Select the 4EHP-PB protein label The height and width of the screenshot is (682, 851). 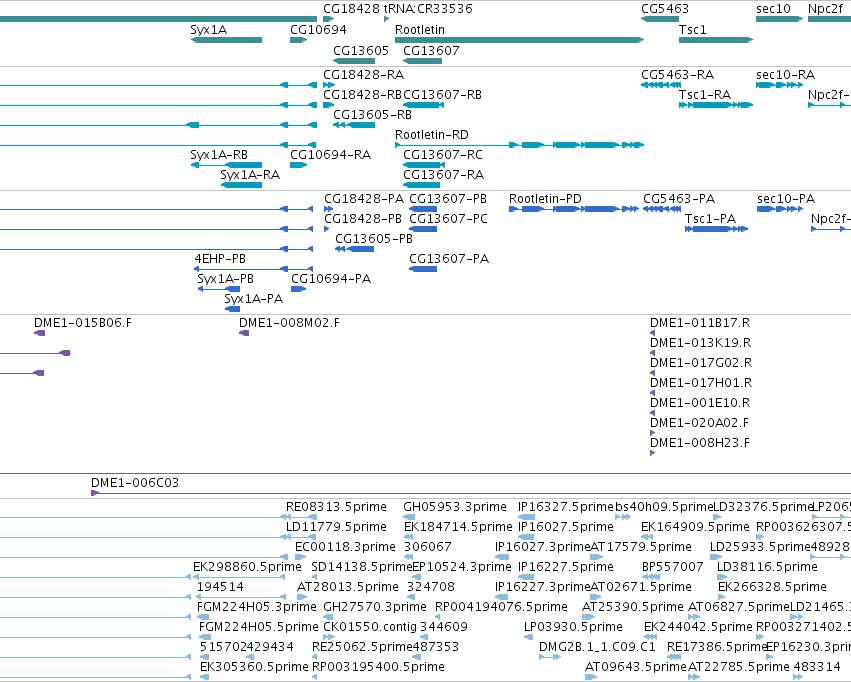pyautogui.click(x=220, y=259)
